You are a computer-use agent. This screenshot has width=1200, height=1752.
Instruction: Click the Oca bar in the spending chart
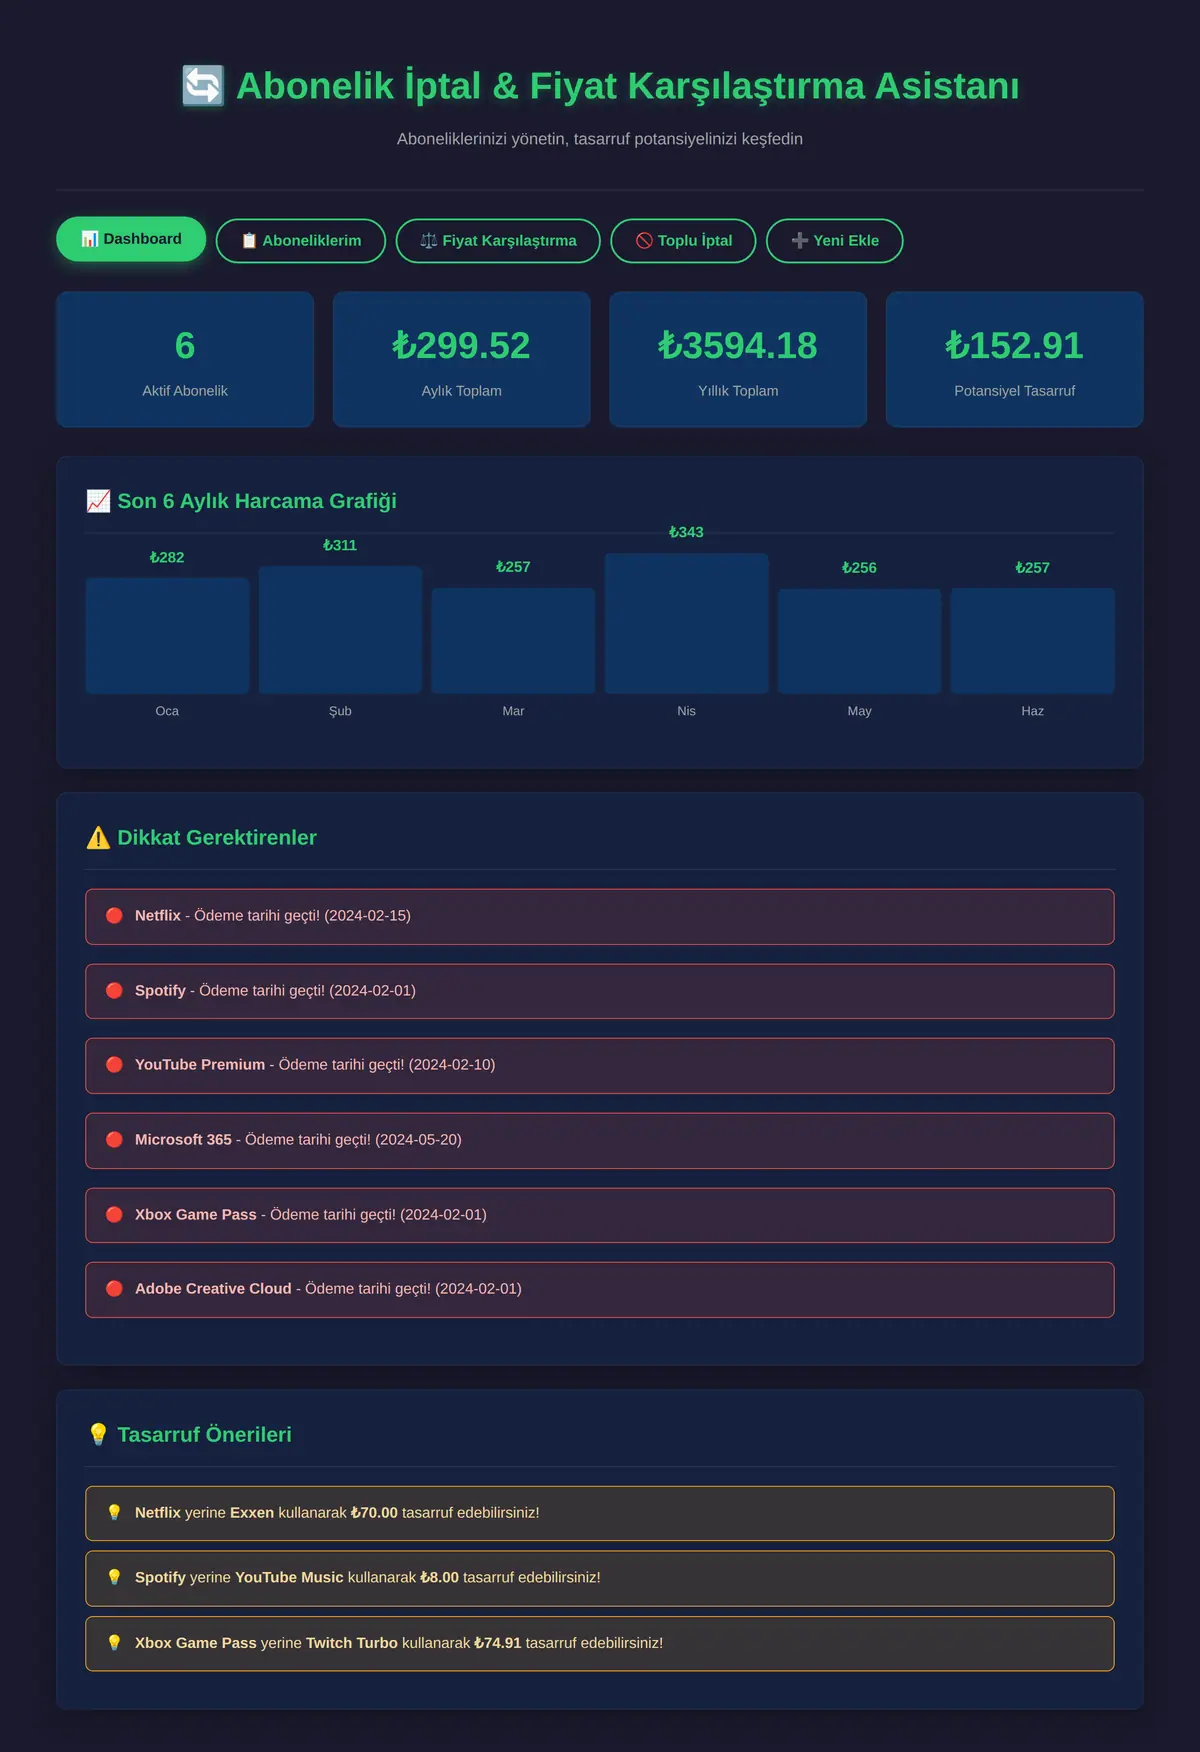pos(167,636)
